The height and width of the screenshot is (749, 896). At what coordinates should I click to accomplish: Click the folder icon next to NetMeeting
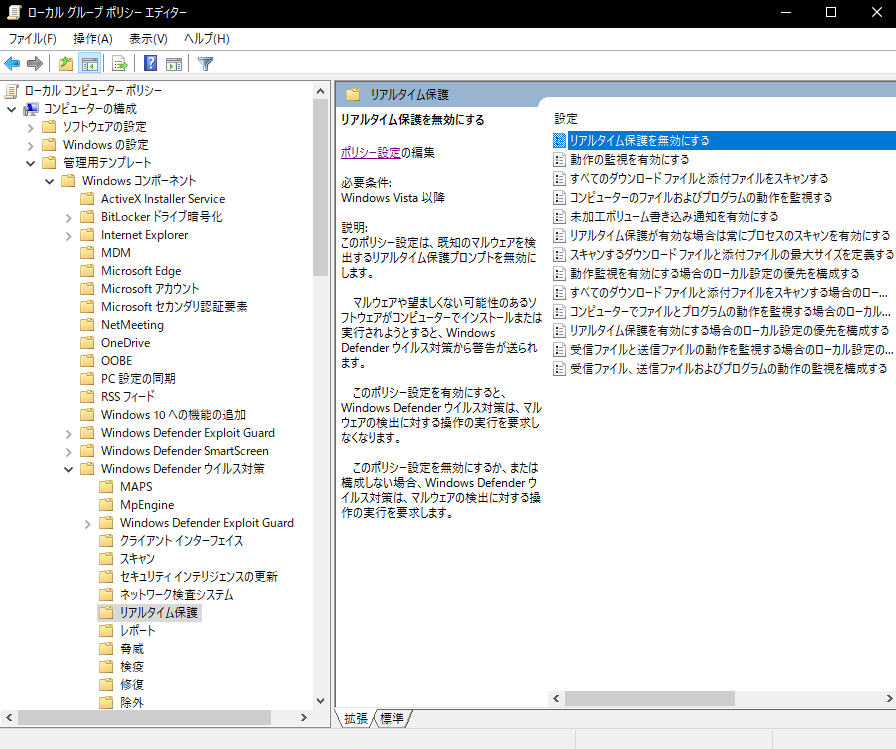[x=87, y=325]
